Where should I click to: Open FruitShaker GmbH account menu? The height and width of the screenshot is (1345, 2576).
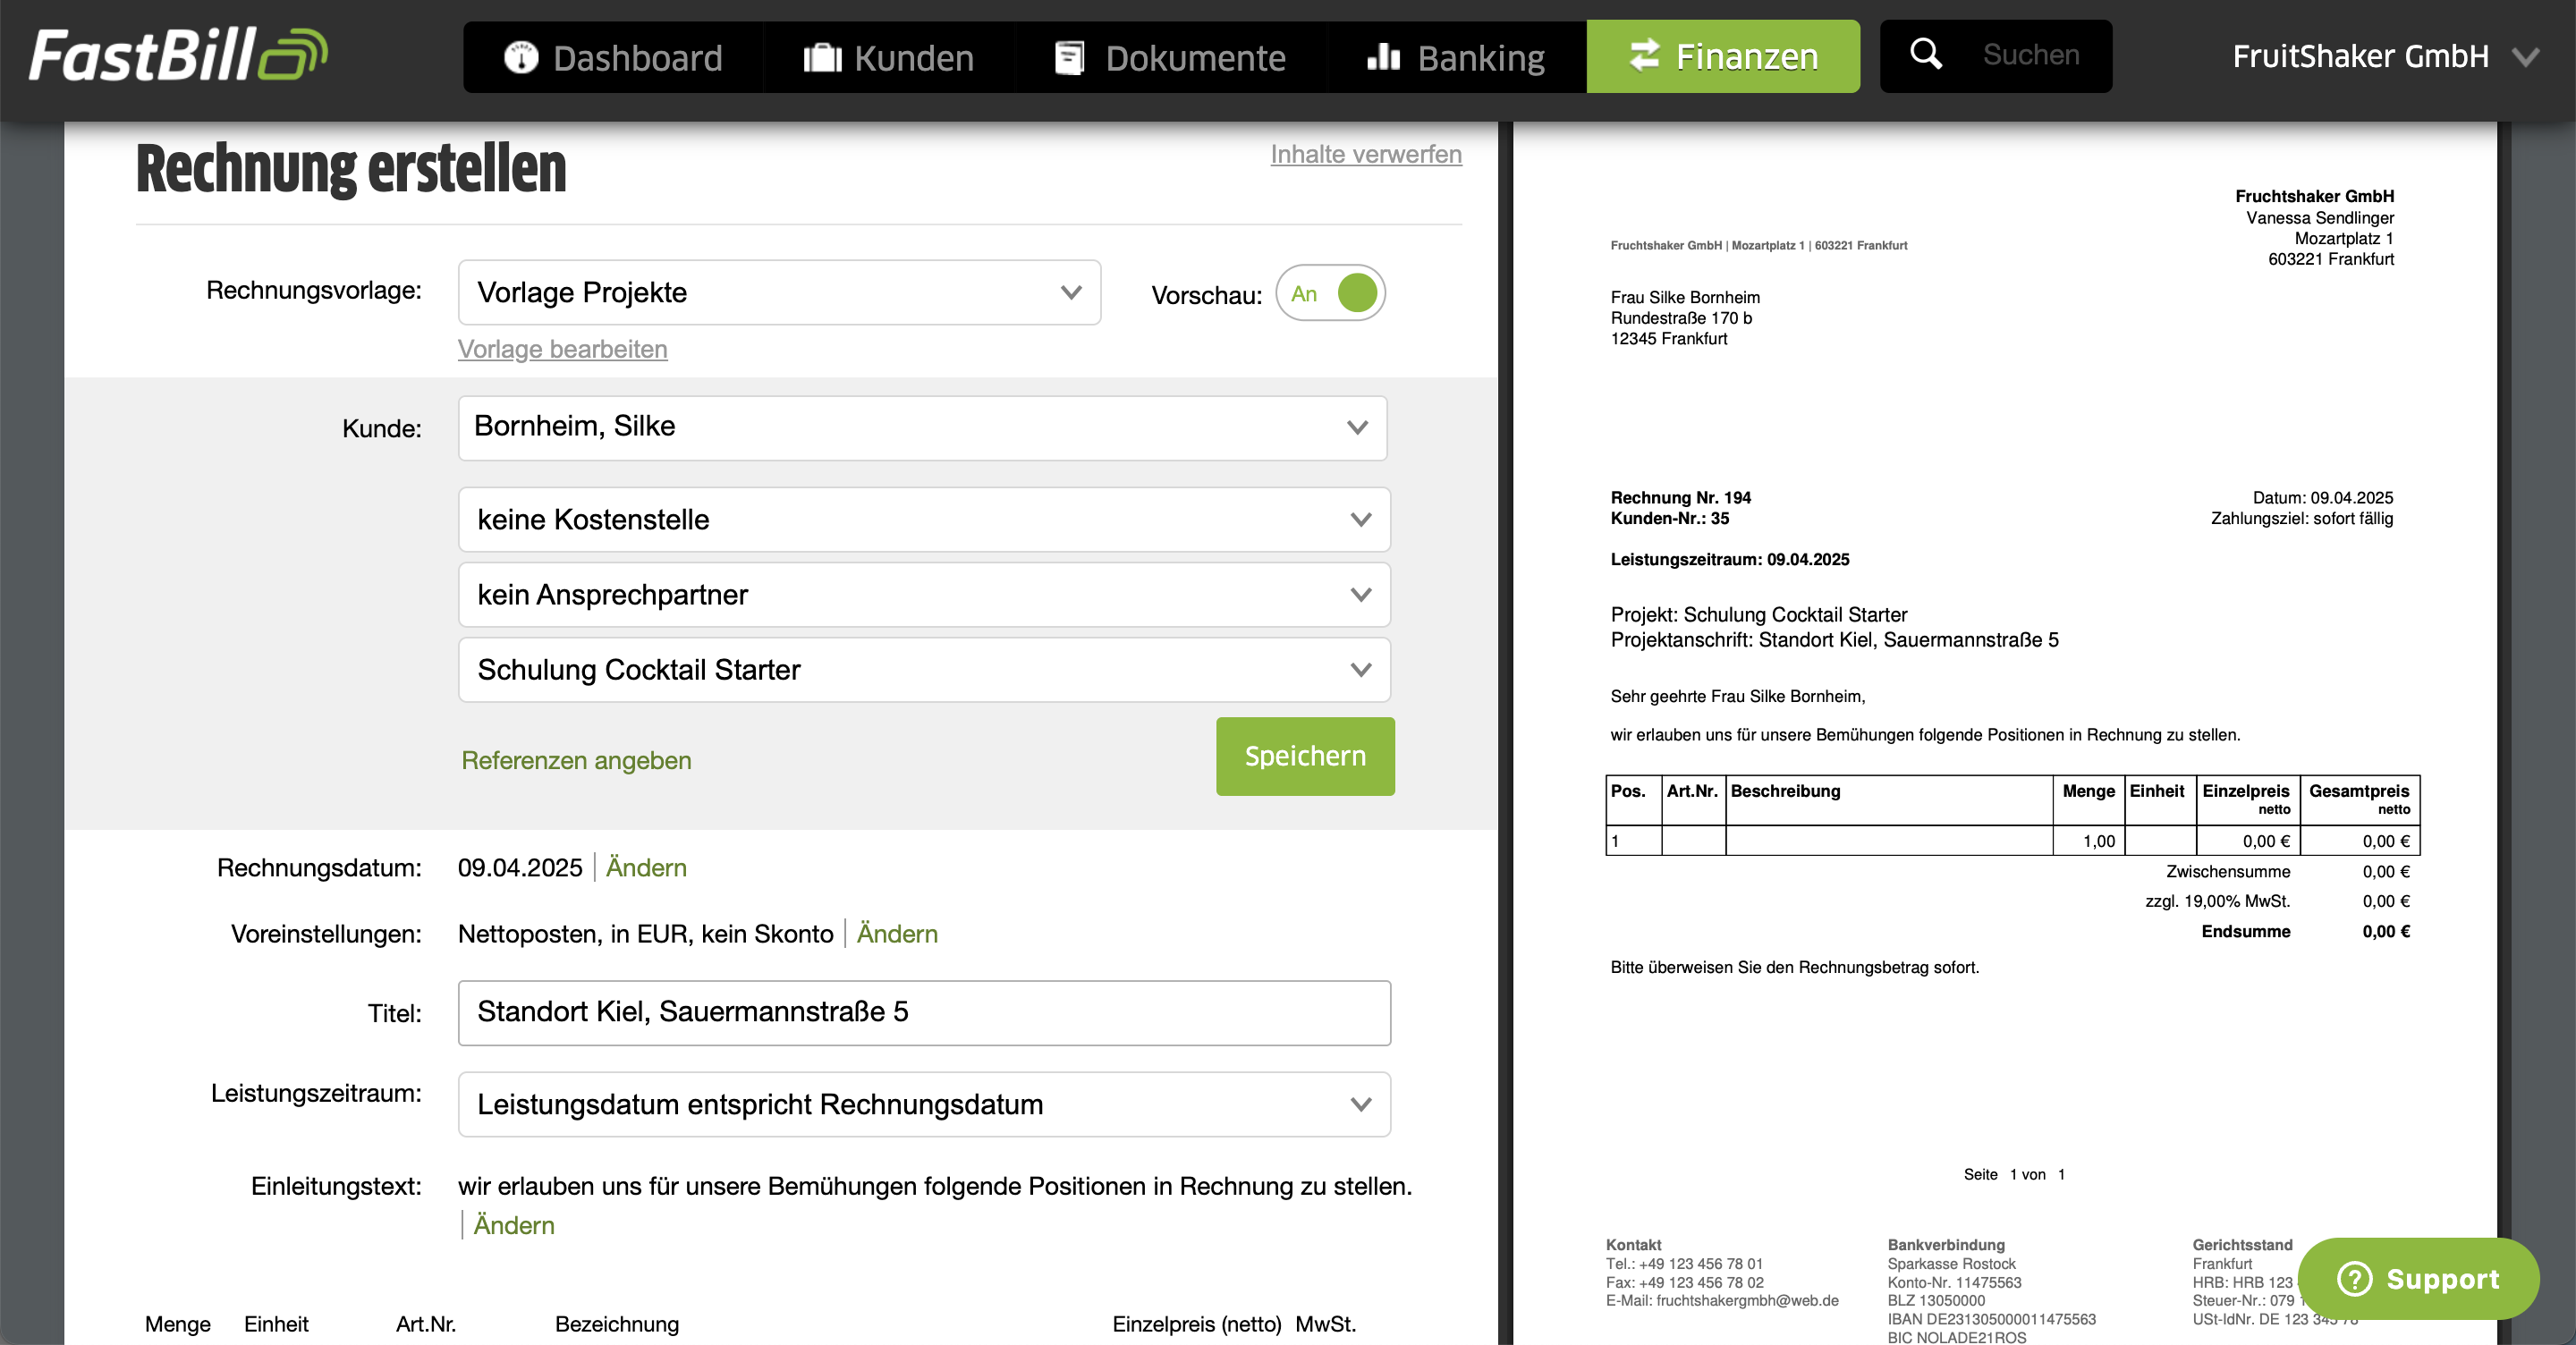(2385, 56)
